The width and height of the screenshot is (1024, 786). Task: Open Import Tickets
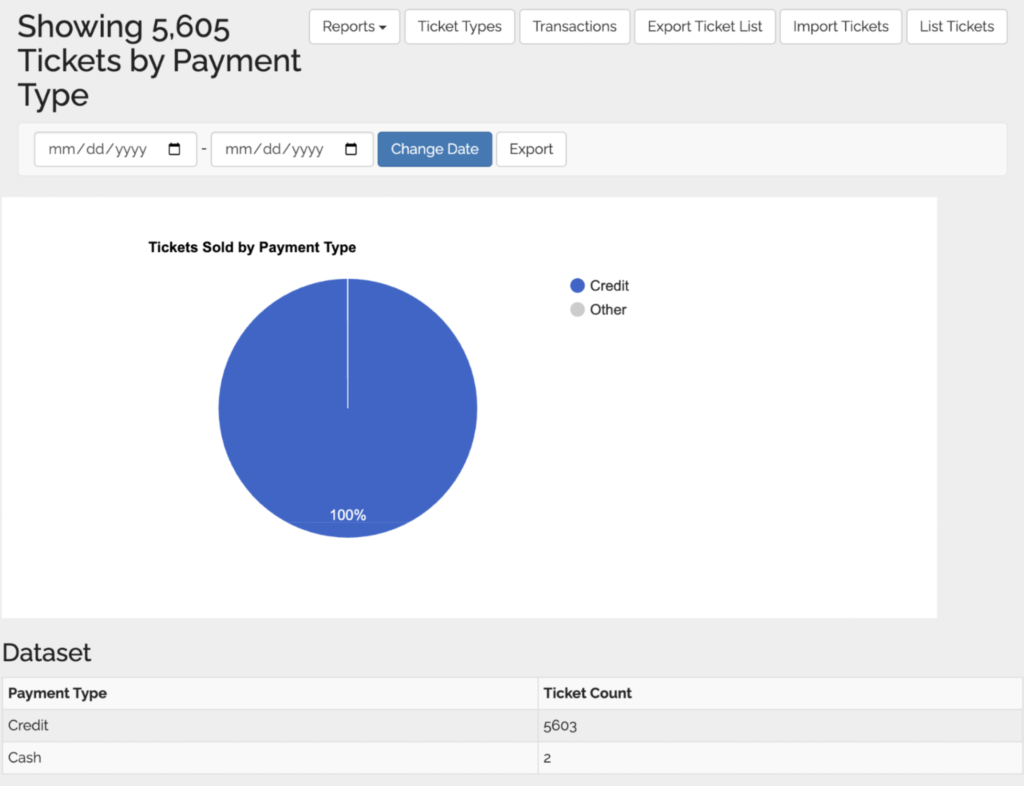point(840,27)
